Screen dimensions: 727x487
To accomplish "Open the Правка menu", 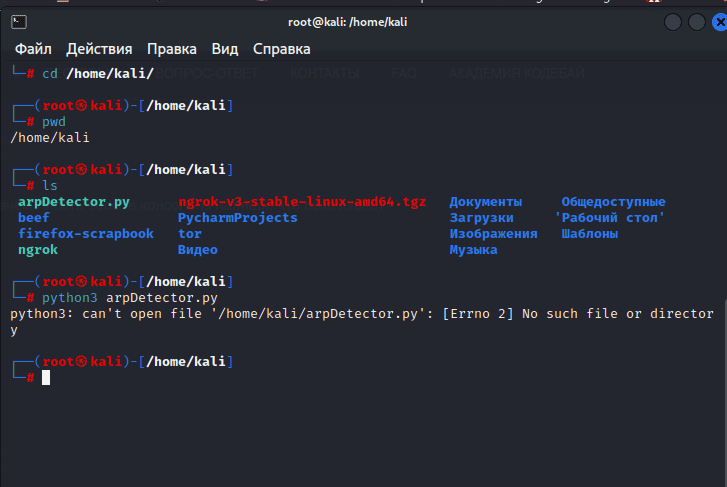I will [x=172, y=49].
